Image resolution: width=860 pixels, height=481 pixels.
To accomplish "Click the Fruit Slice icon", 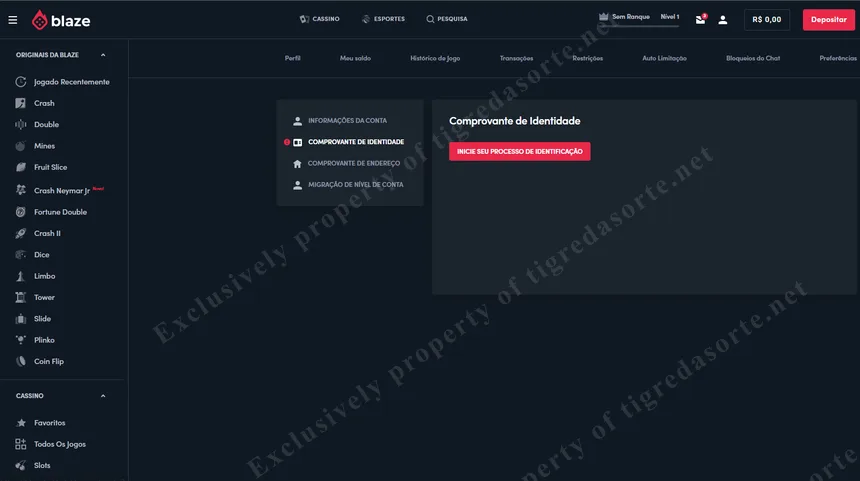I will click(21, 167).
